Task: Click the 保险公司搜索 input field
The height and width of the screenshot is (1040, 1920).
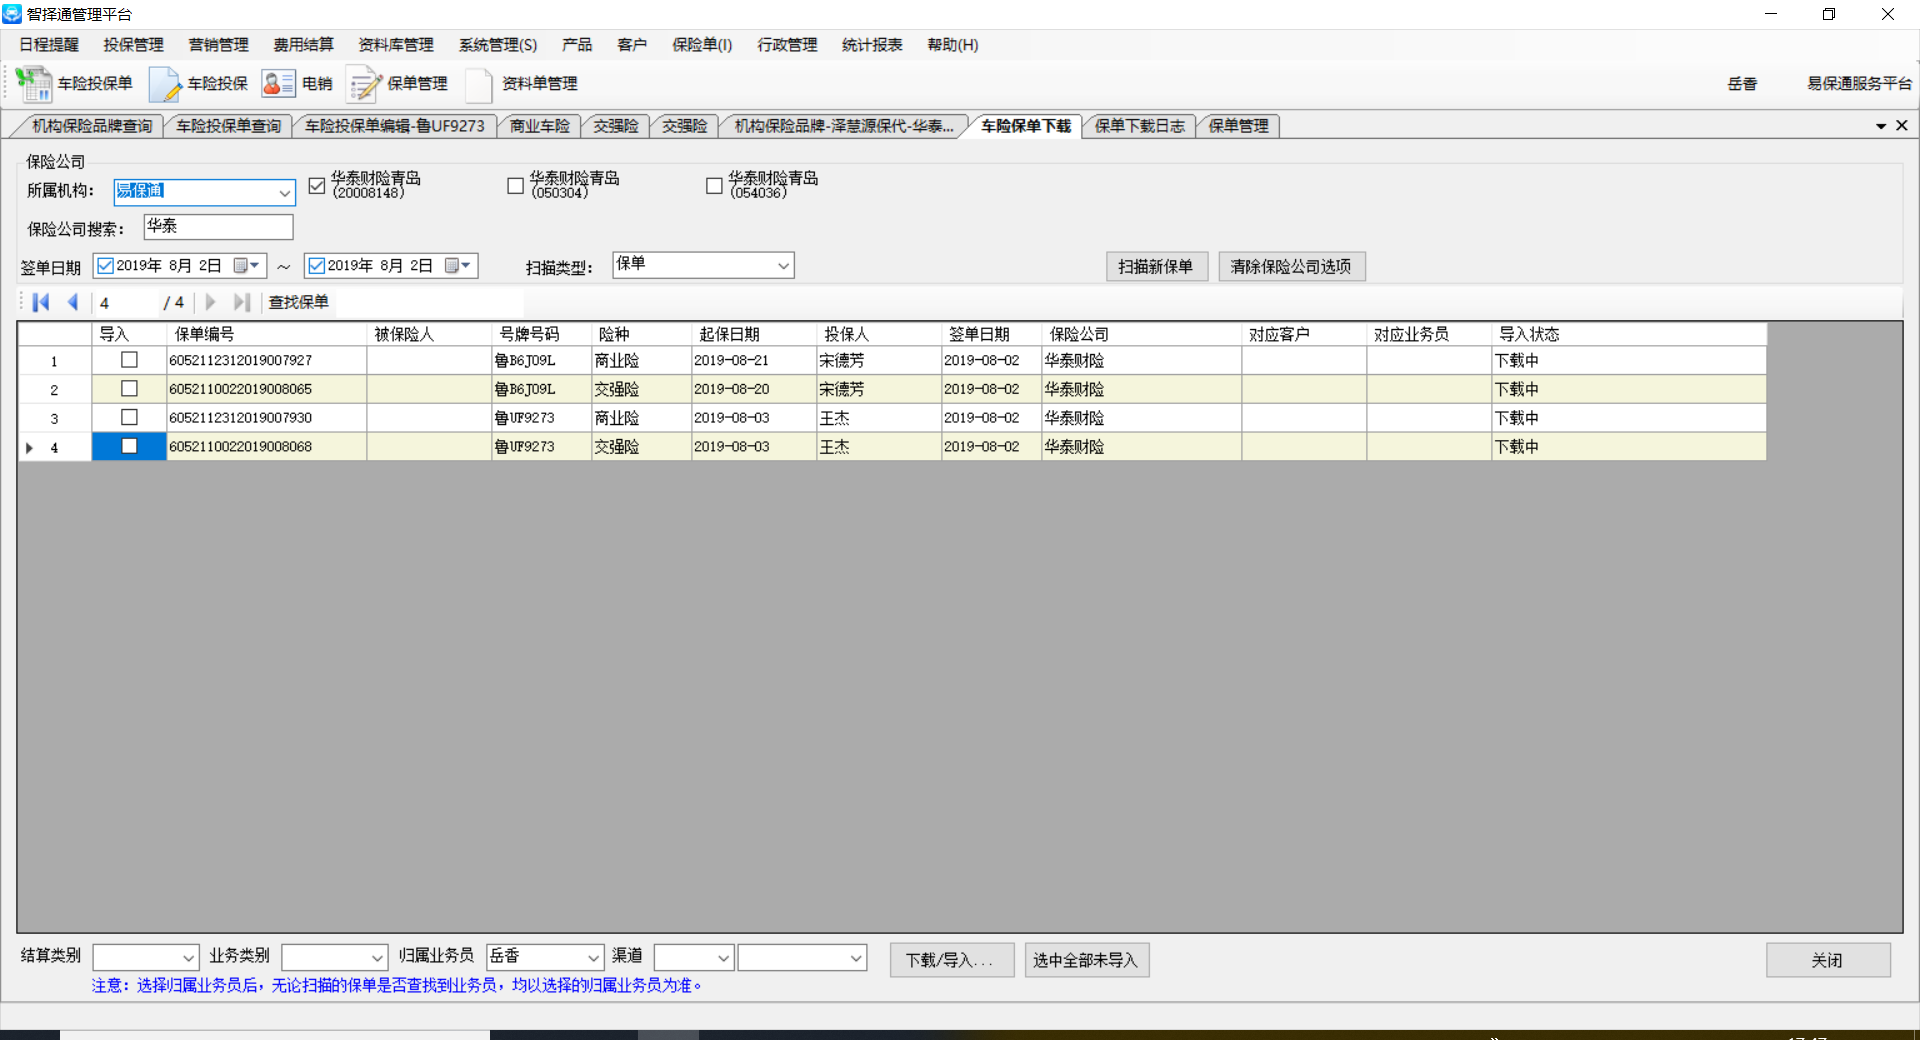Action: coord(218,228)
